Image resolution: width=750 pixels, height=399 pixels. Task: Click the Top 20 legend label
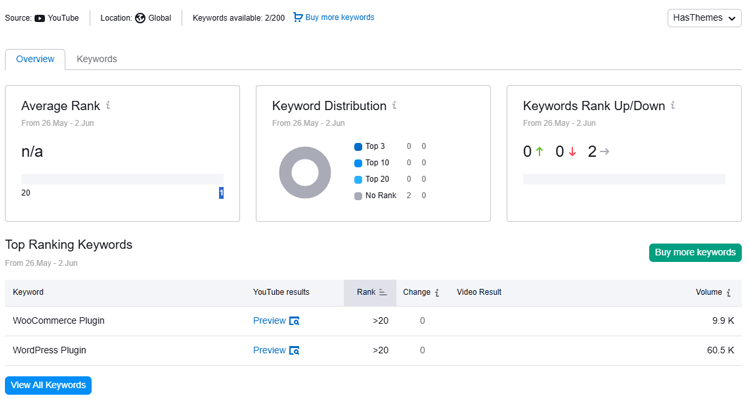tap(377, 179)
